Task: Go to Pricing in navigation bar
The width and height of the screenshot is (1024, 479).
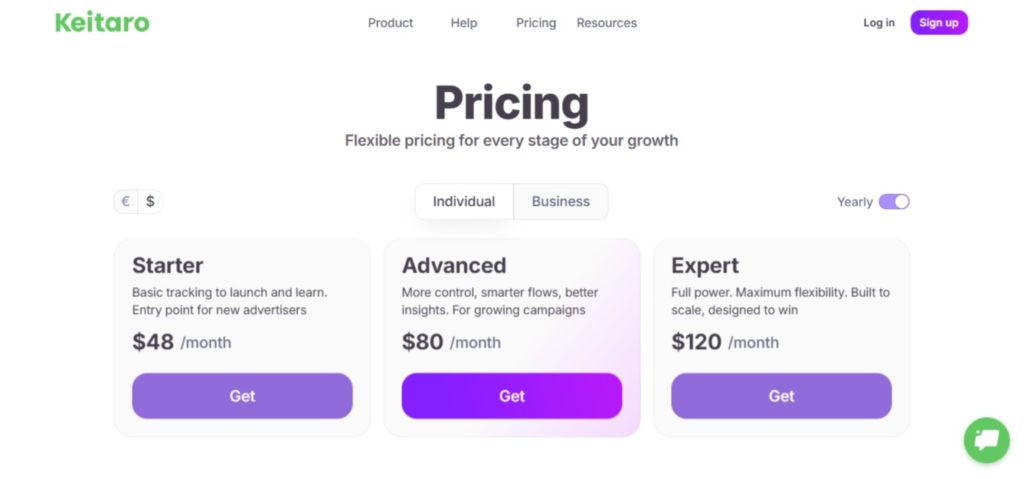Action: (x=536, y=23)
